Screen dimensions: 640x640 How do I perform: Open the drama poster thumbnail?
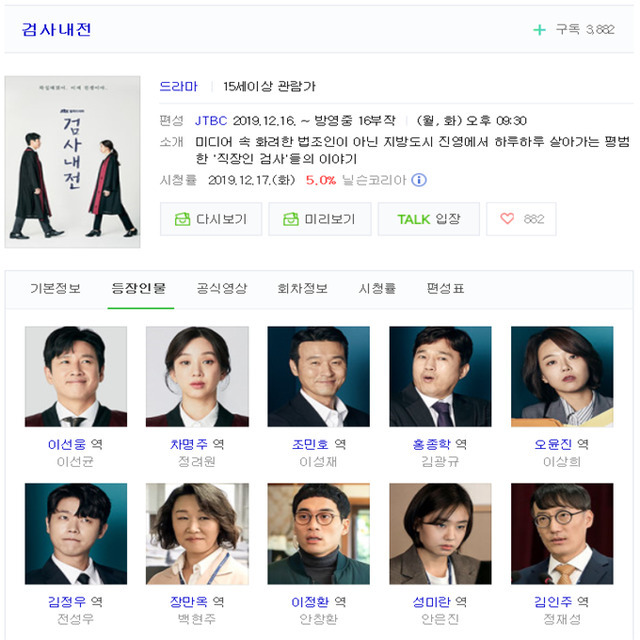tap(72, 162)
